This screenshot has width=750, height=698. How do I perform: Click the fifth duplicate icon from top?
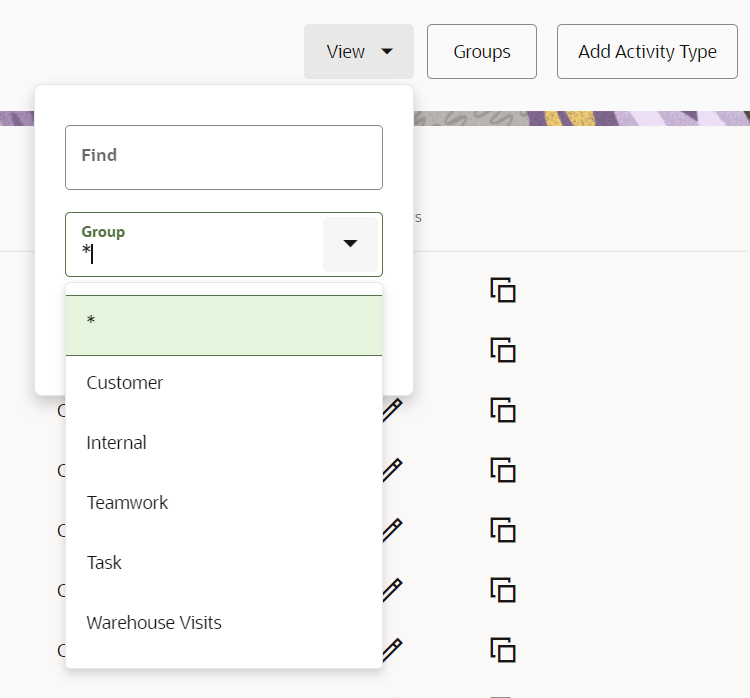pos(503,531)
